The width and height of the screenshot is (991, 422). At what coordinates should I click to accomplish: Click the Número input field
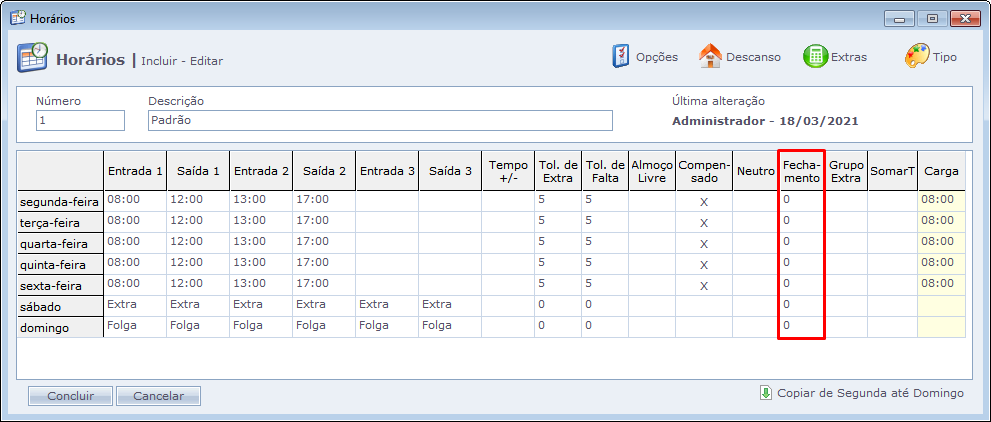click(x=80, y=120)
